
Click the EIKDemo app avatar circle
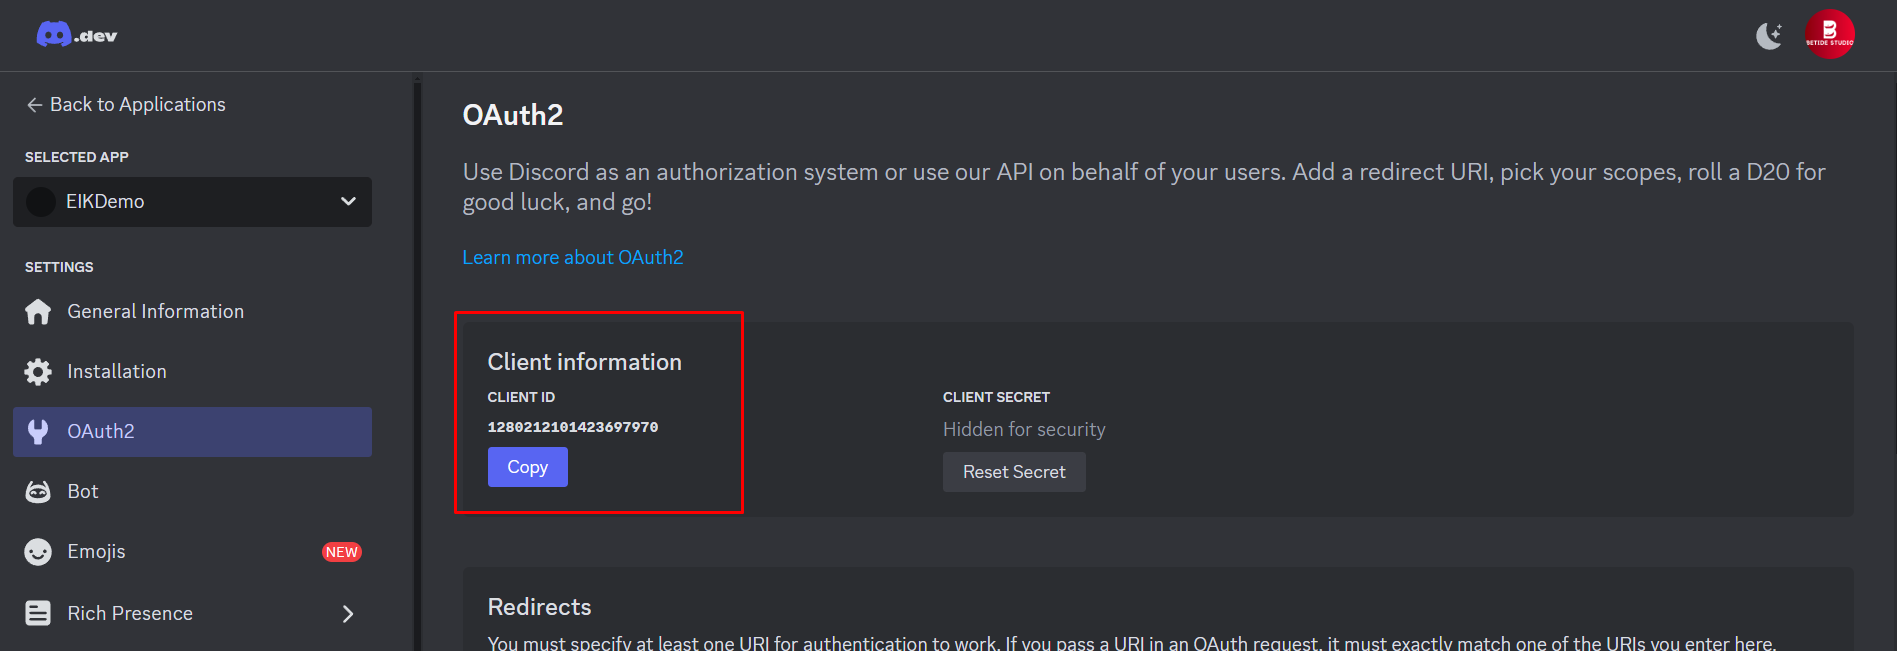click(41, 202)
